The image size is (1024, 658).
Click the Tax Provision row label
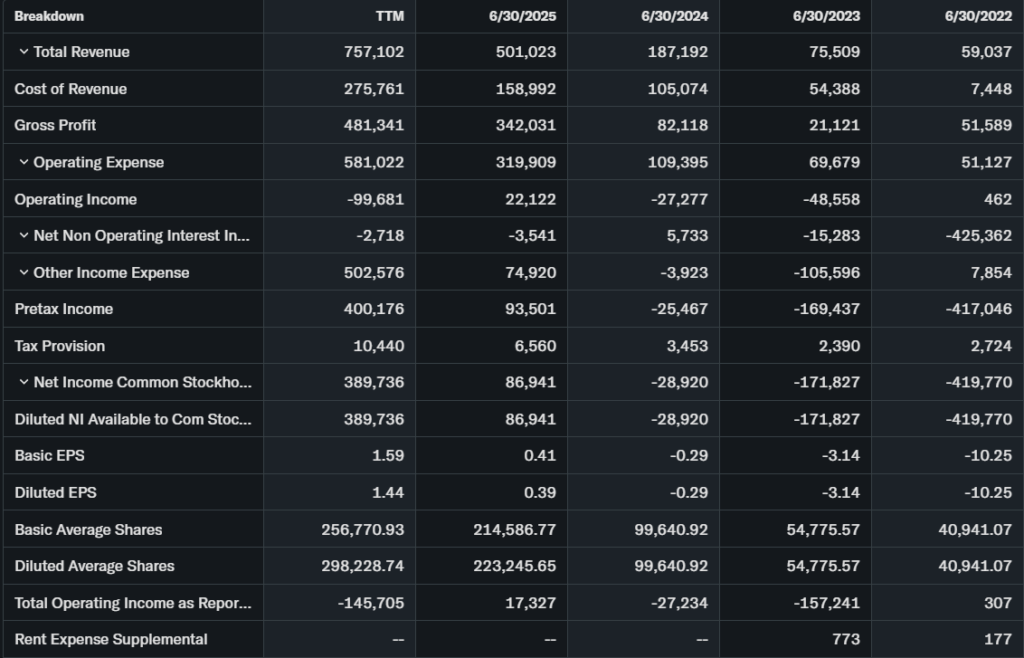coord(59,346)
